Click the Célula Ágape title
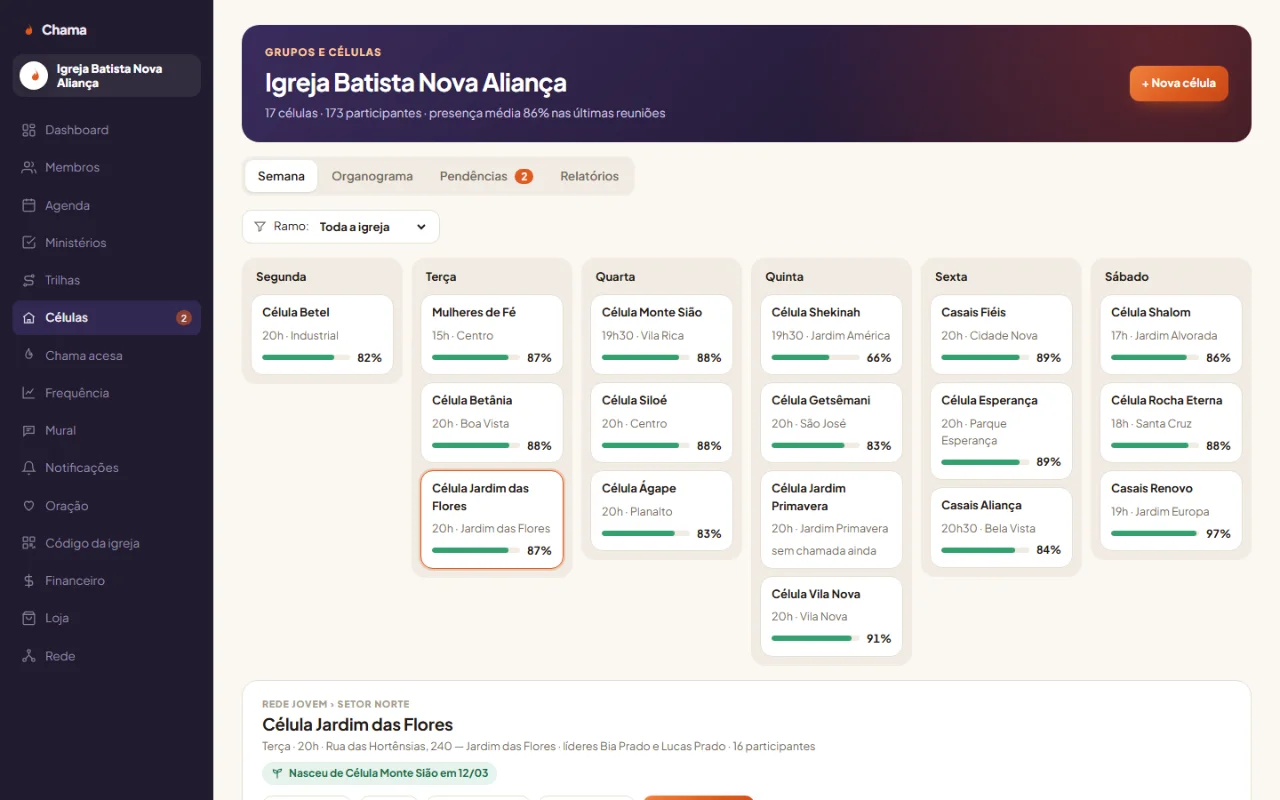Image resolution: width=1280 pixels, height=800 pixels. pos(639,488)
